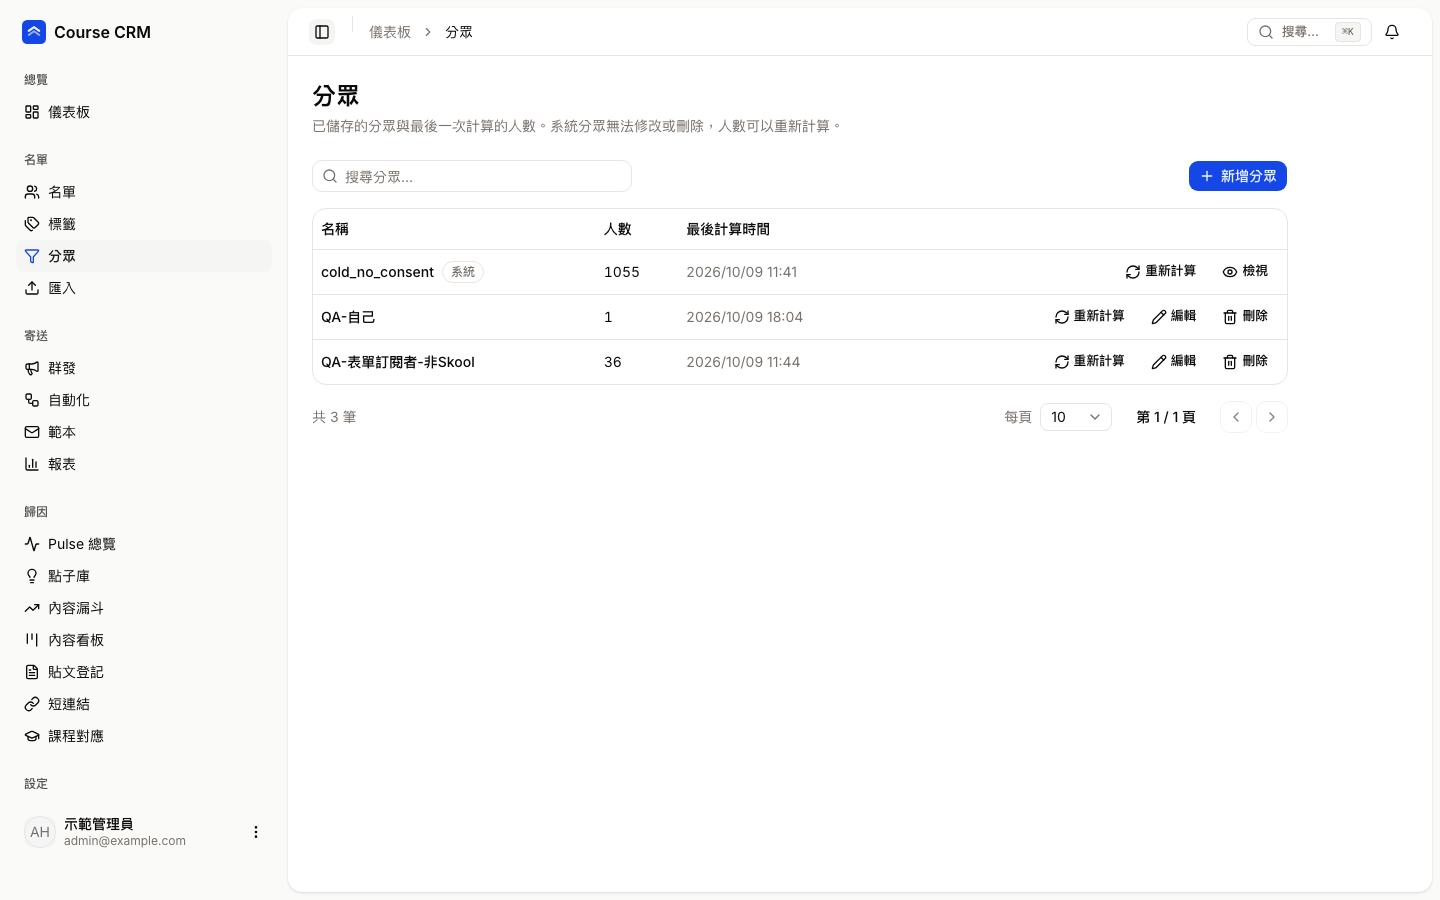1440x900 pixels.
Task: Click the 人數 column header
Action: point(618,229)
